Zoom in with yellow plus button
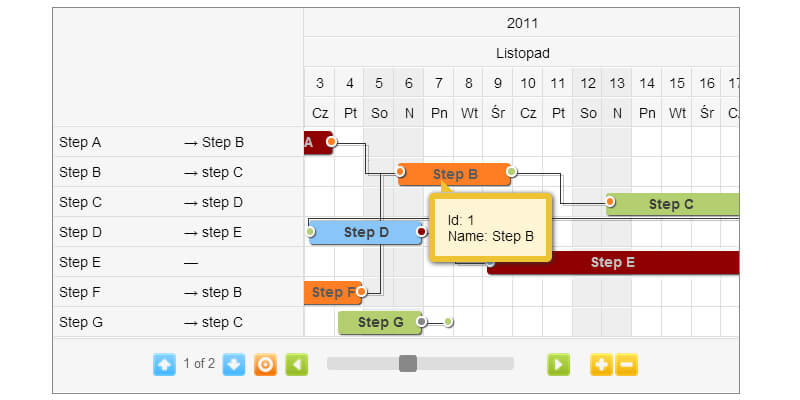 pyautogui.click(x=600, y=364)
